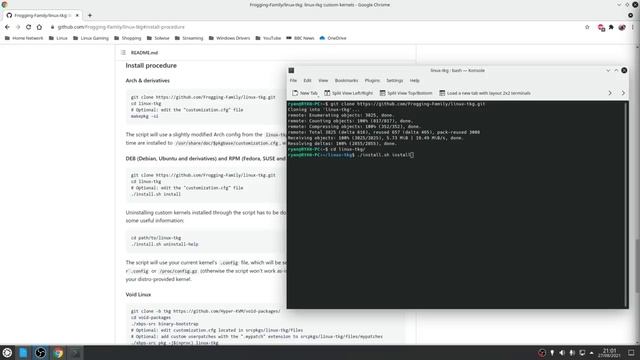Open Konsole's Bookmarks menu
The height and width of the screenshot is (360, 640).
click(x=346, y=80)
